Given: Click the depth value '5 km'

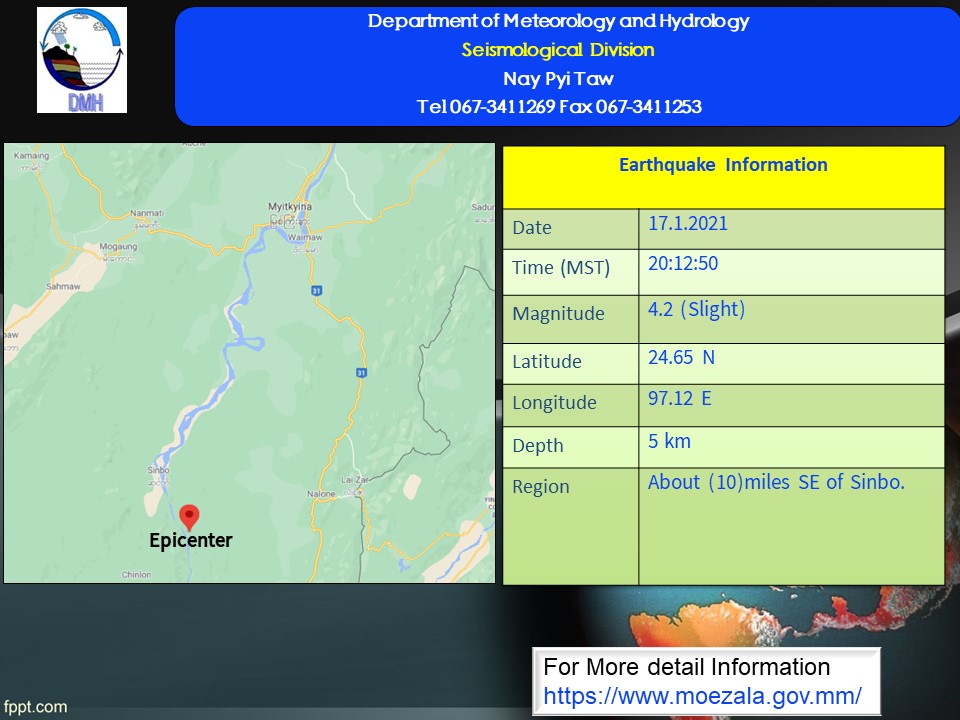Looking at the screenshot, I should click(x=670, y=441).
